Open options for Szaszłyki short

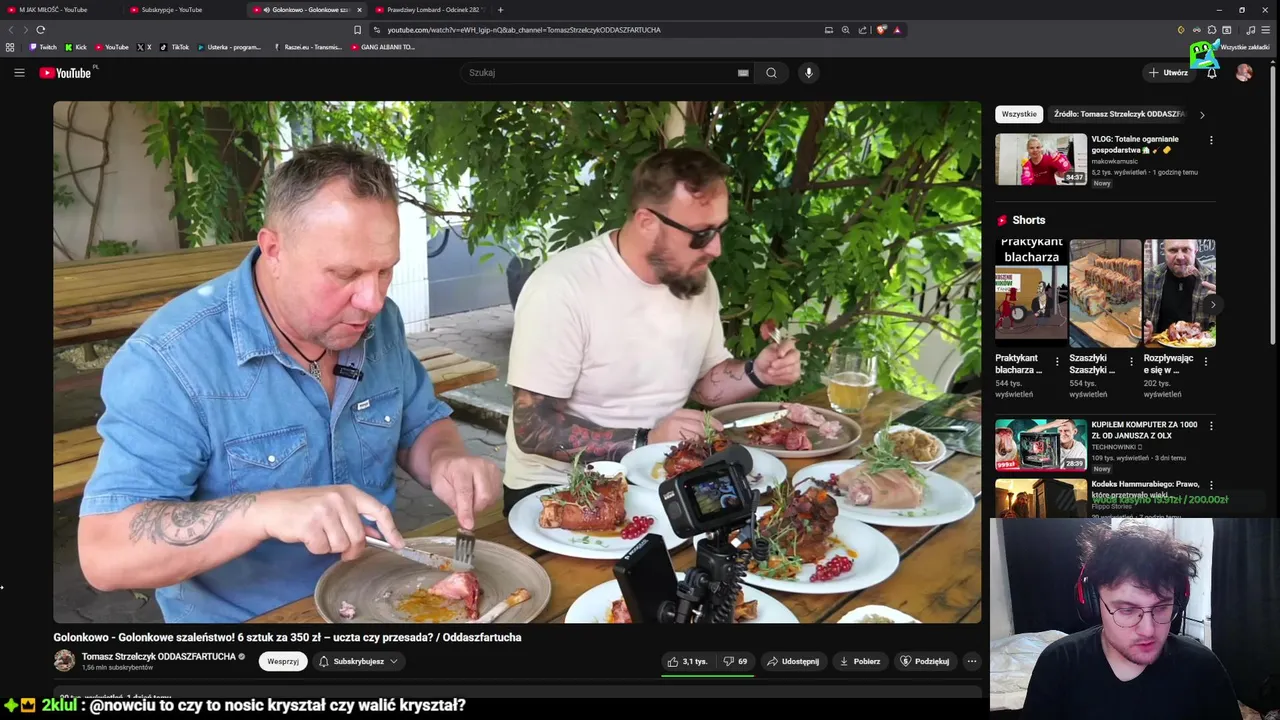1132,362
